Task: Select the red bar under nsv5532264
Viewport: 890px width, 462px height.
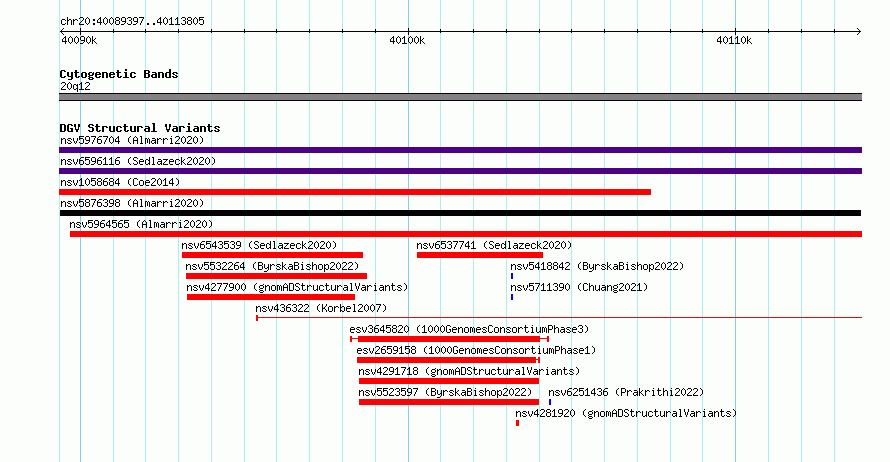Action: point(276,276)
